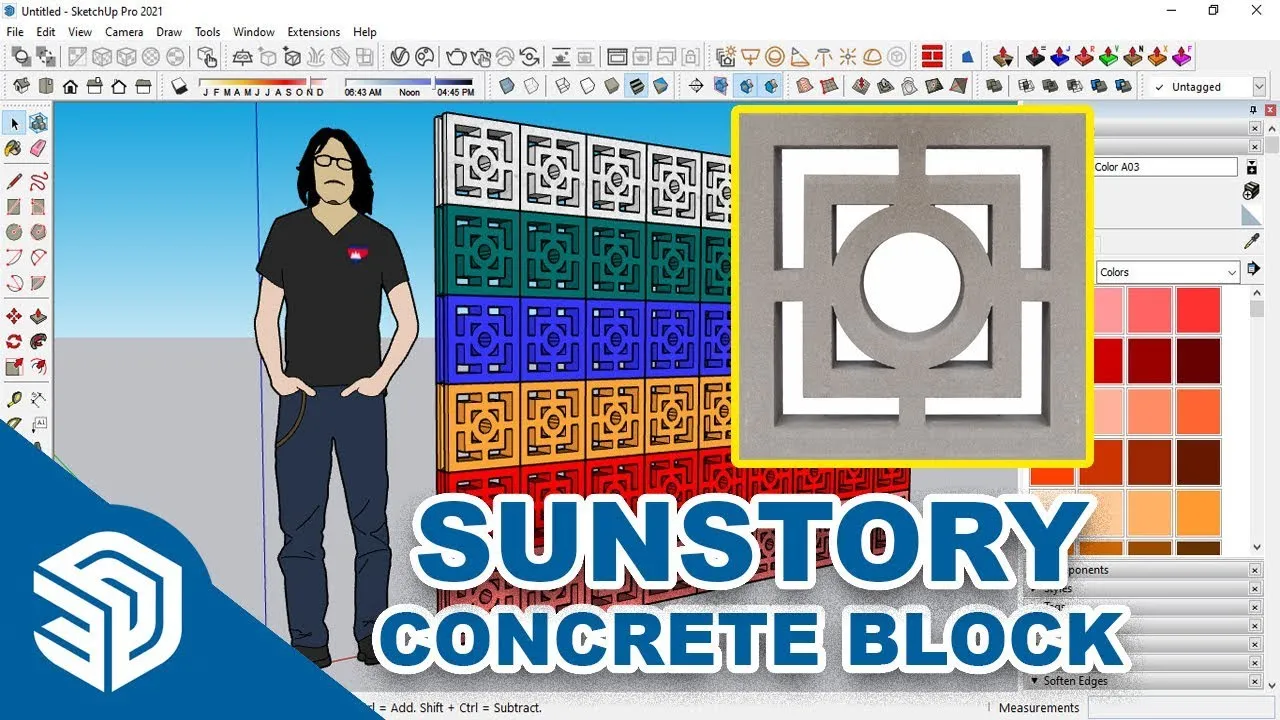Add a V-Ray sphere light
Viewport: 1280px width, 720px height.
click(x=775, y=57)
